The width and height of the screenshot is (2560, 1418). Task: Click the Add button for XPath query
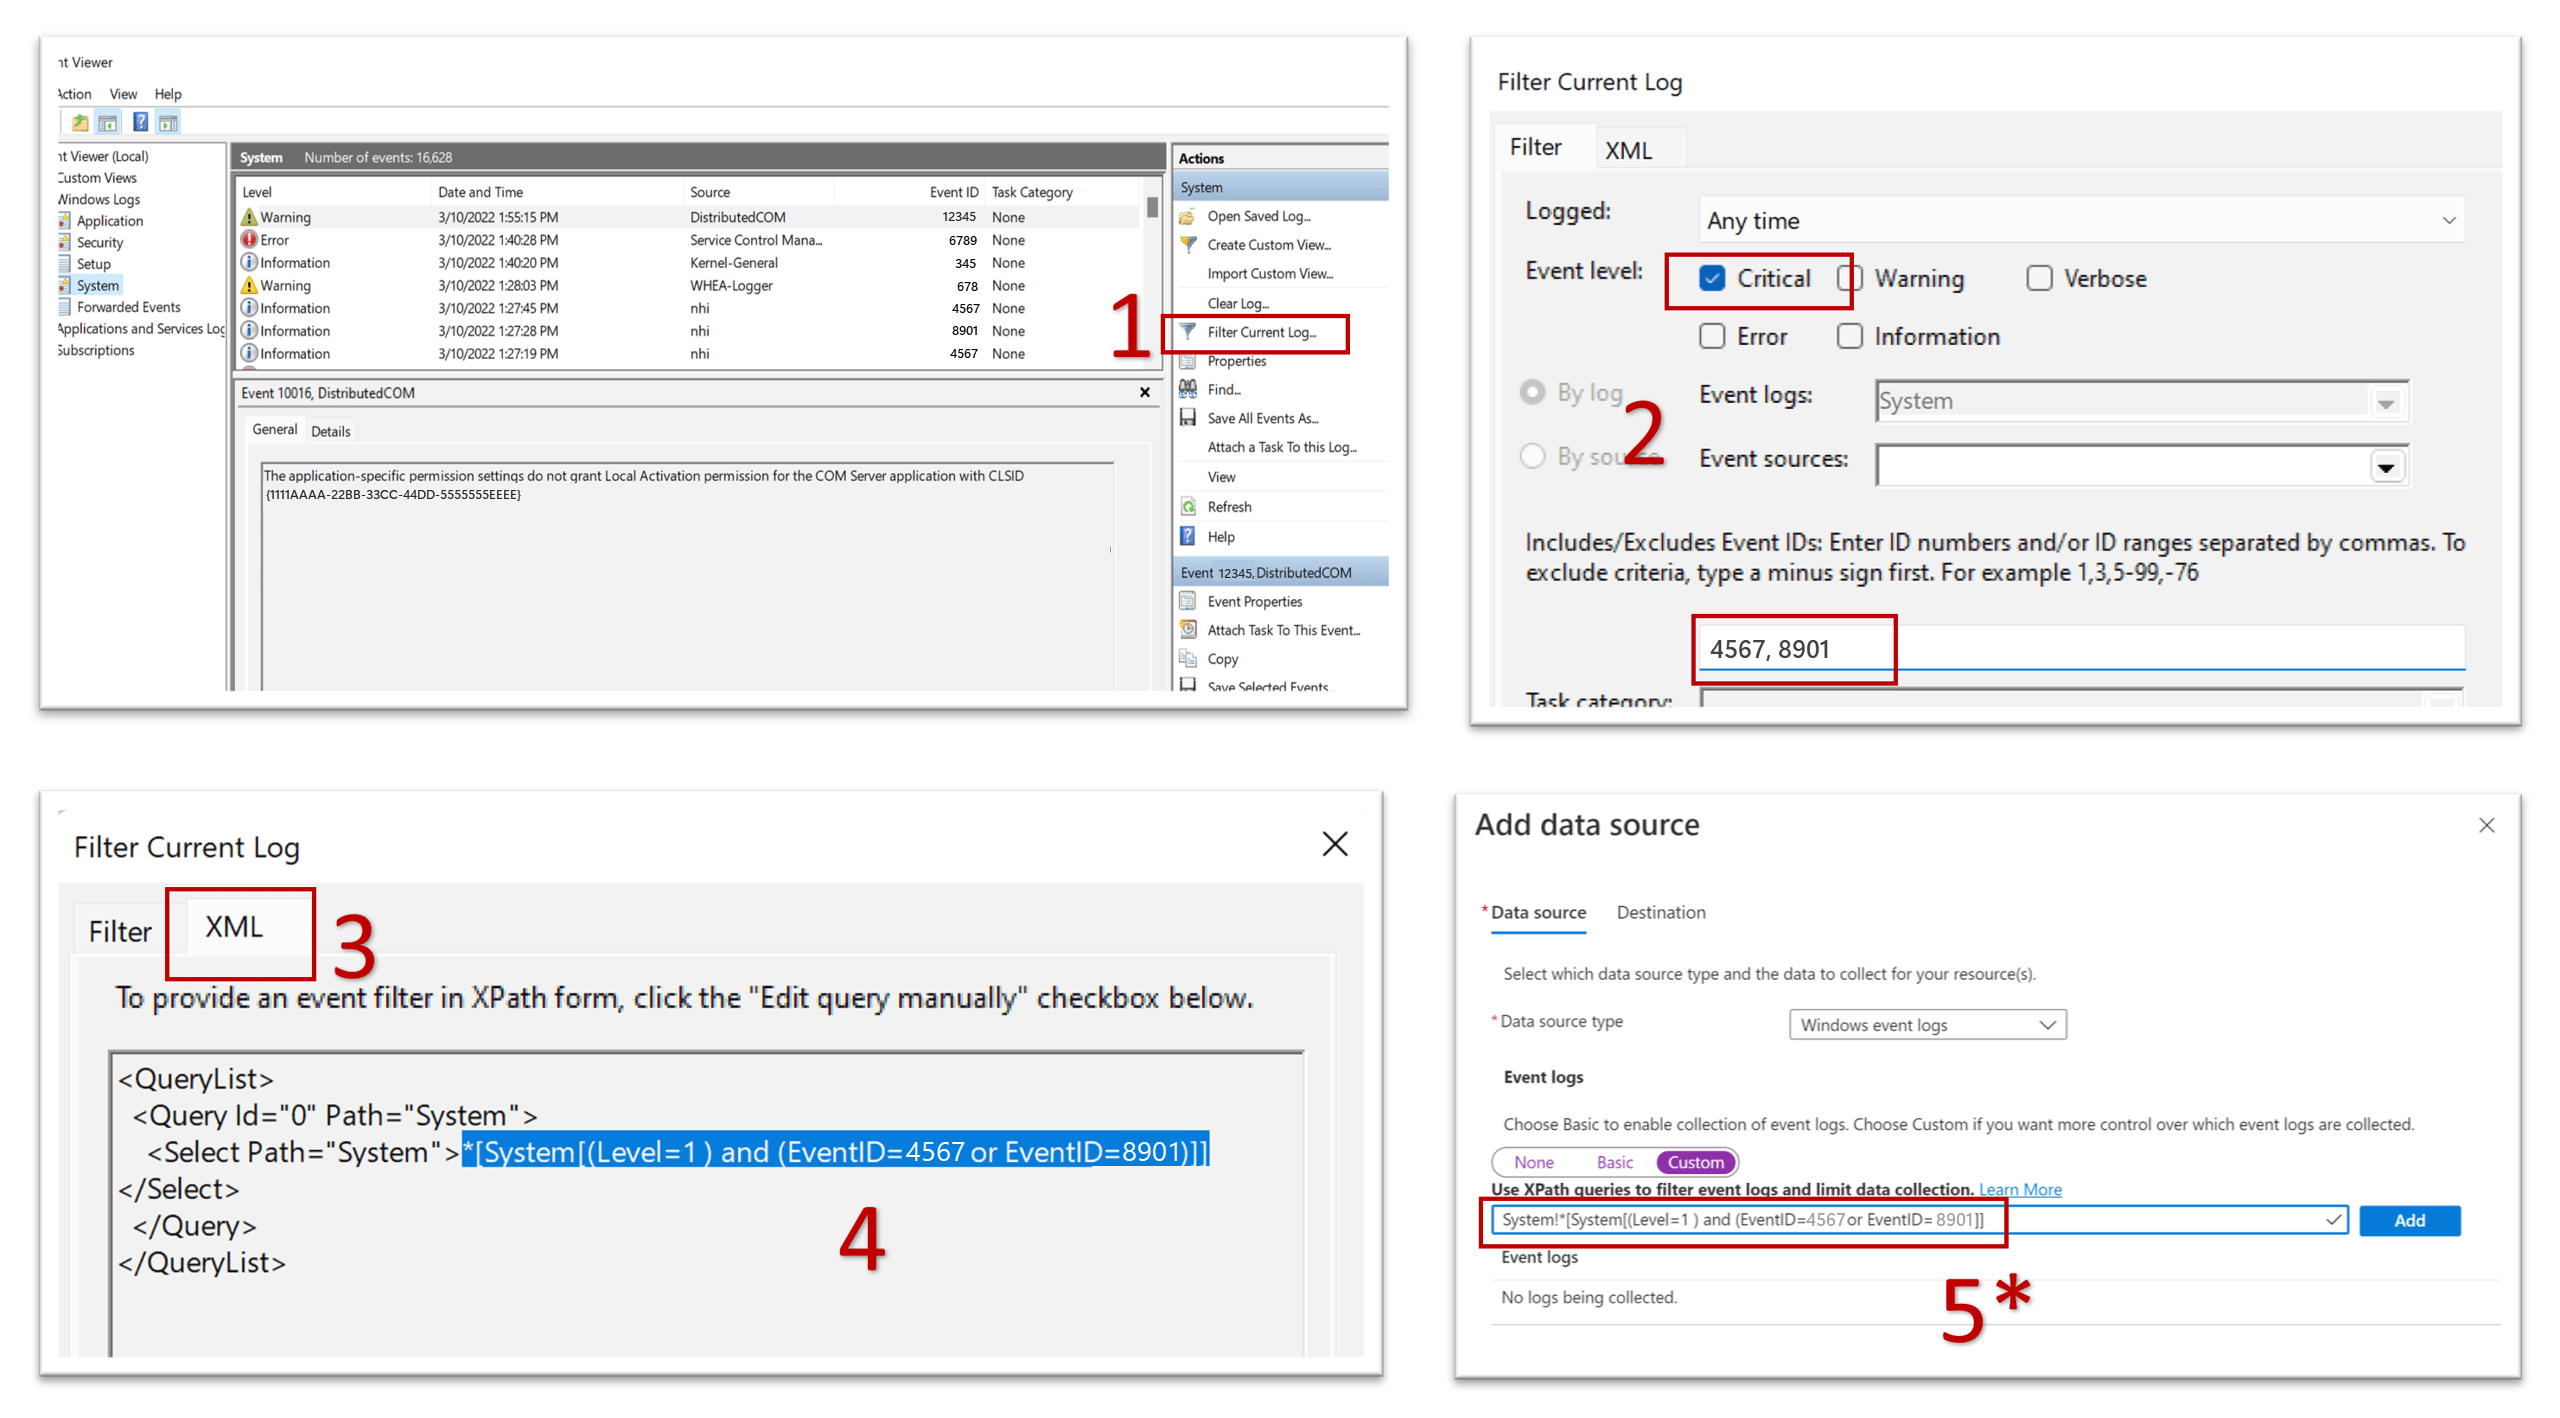(x=2410, y=1220)
